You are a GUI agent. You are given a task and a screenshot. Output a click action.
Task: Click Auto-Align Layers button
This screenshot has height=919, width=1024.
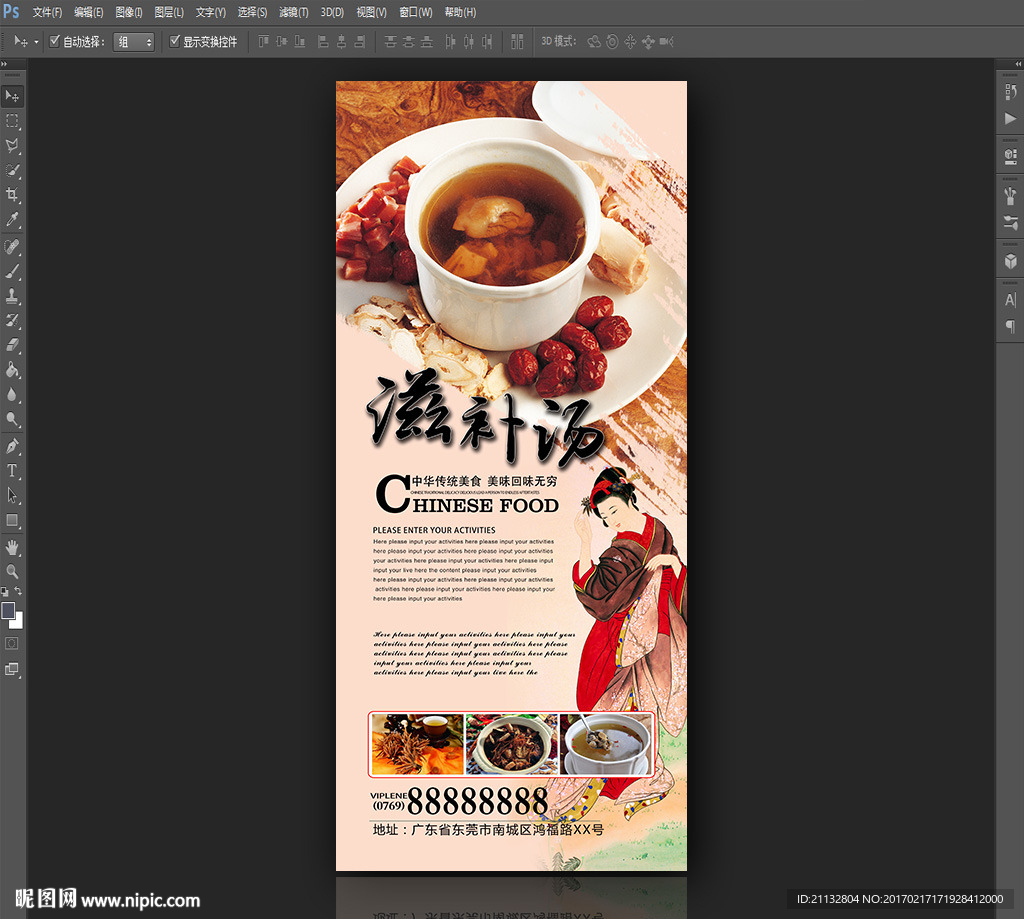[x=517, y=42]
